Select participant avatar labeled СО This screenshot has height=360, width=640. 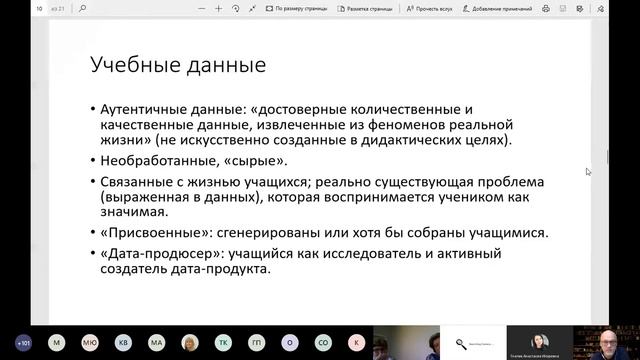point(323,343)
